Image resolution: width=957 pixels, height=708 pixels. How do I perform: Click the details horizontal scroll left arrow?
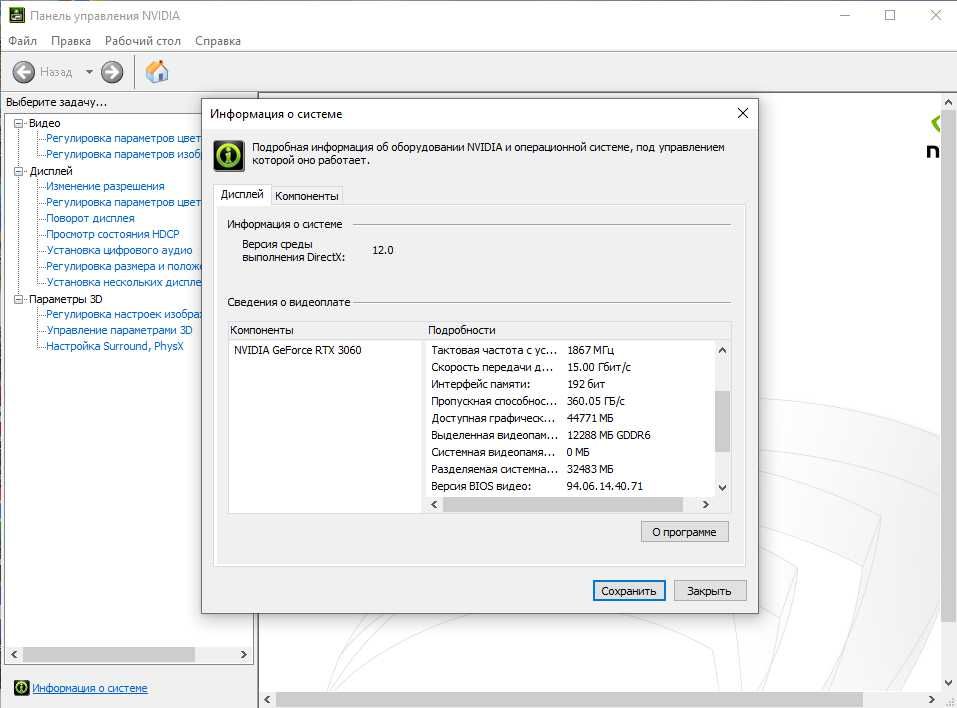tap(434, 504)
